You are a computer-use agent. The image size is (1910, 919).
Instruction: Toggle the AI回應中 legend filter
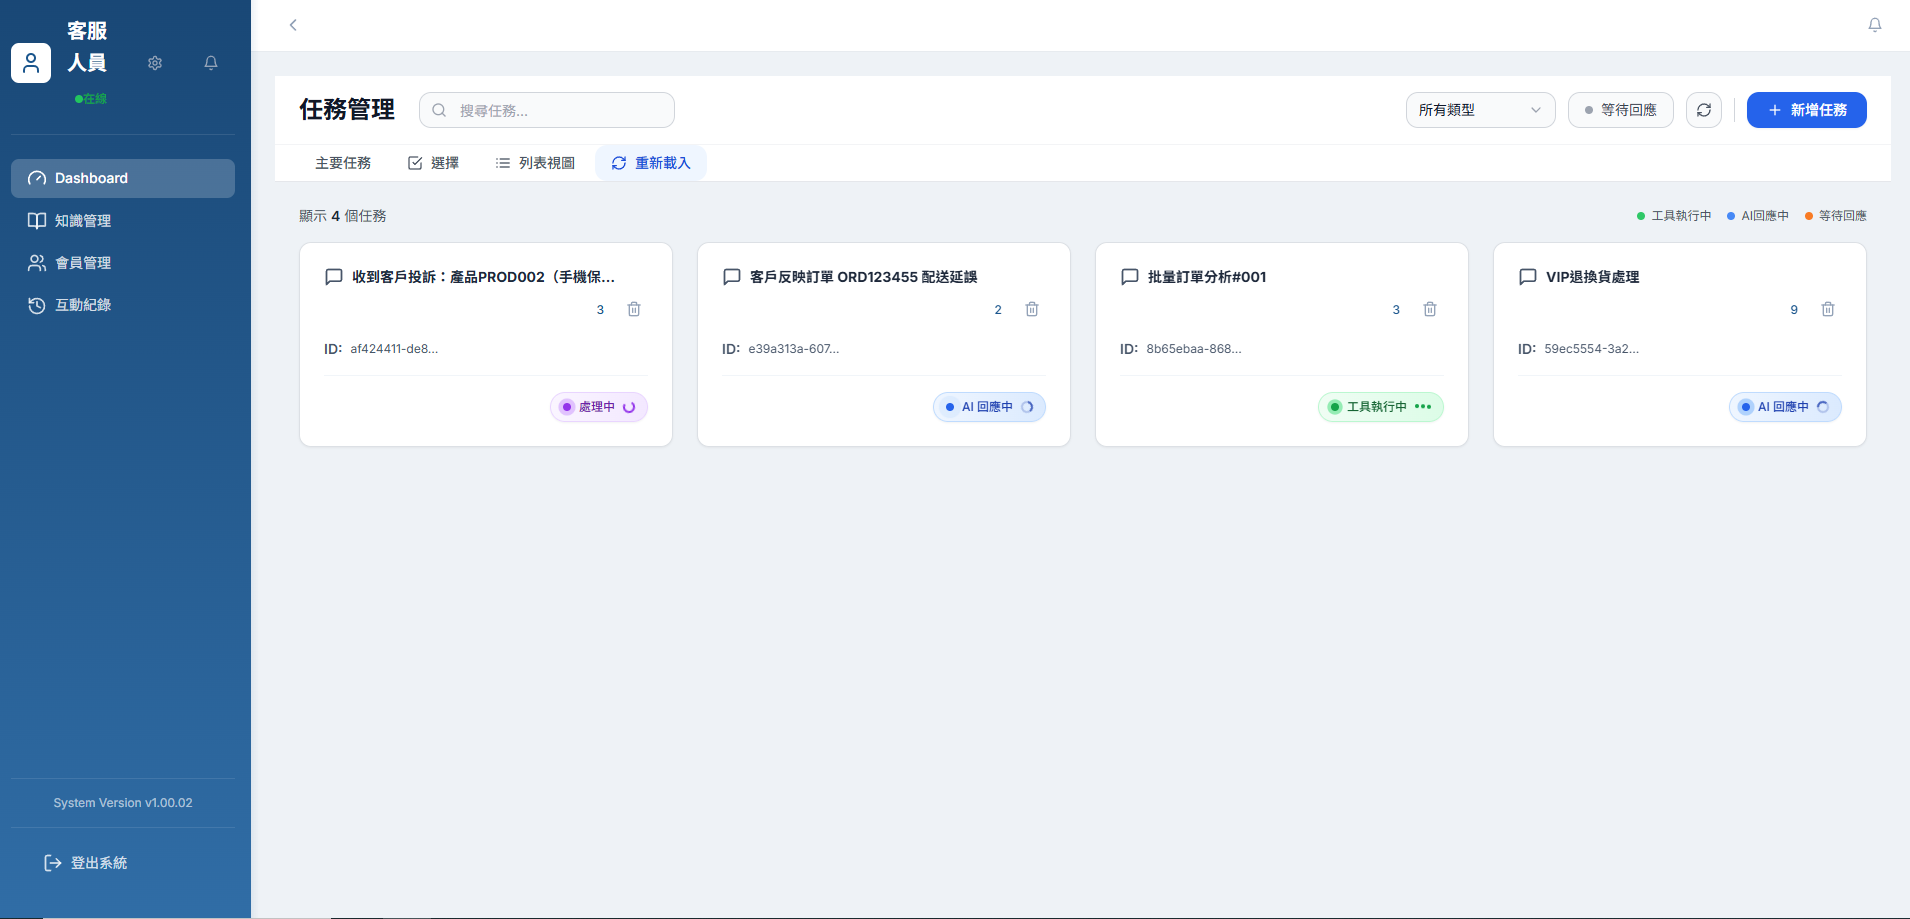[x=1757, y=215]
